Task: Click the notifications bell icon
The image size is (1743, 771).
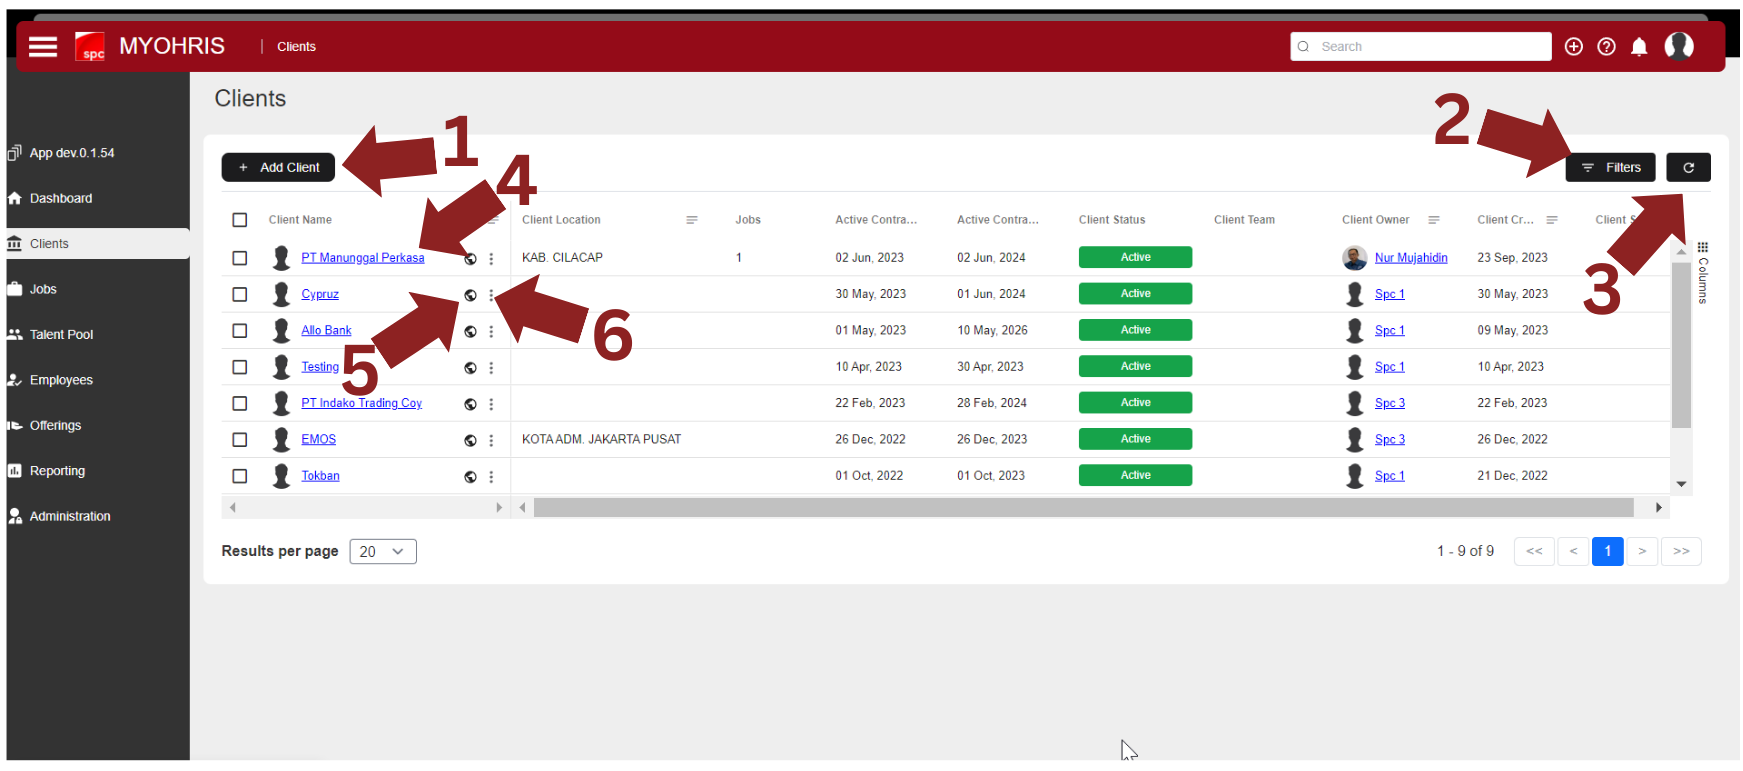Action: [x=1639, y=47]
